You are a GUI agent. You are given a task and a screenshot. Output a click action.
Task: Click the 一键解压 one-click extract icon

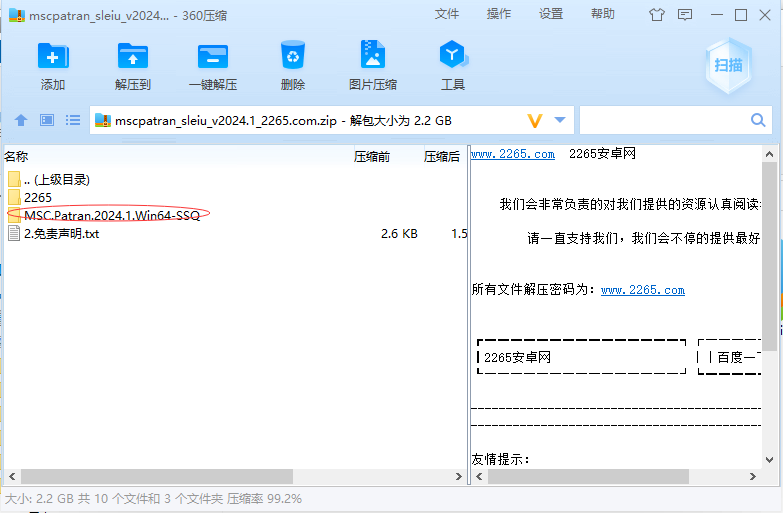click(213, 55)
